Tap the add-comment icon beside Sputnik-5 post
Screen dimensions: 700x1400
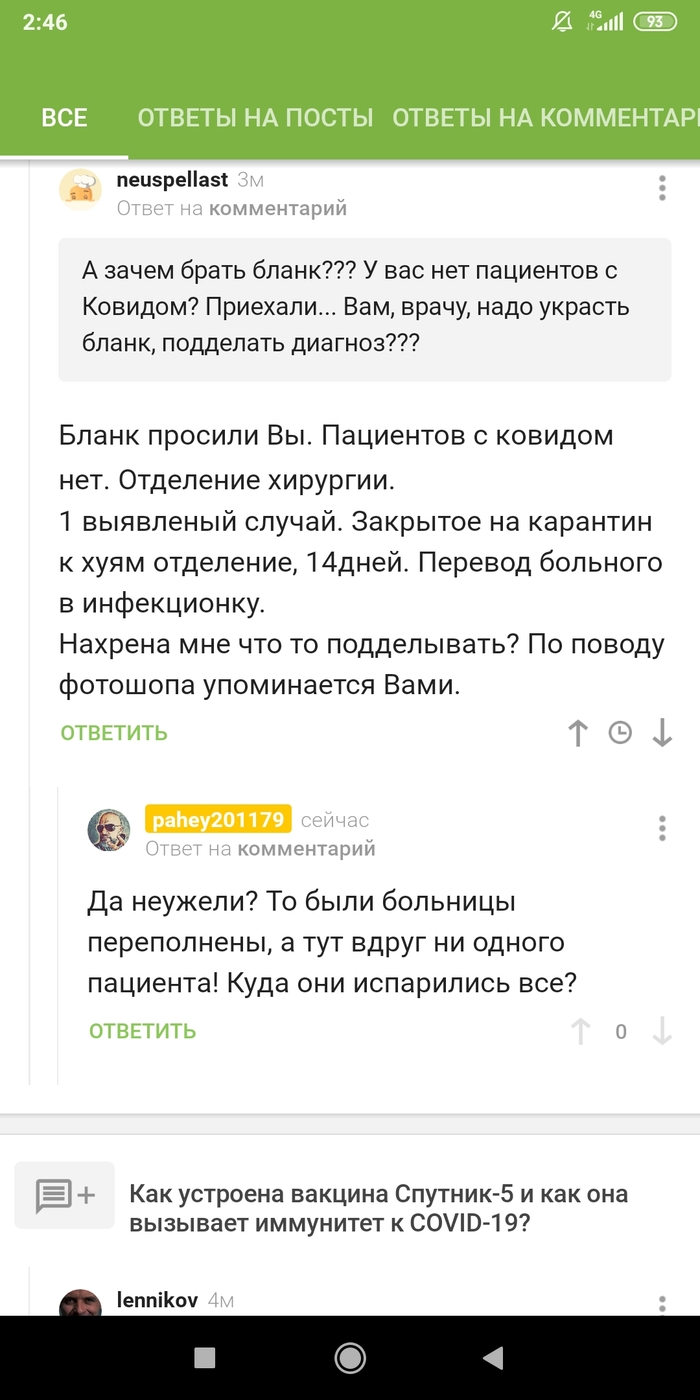click(x=65, y=1194)
